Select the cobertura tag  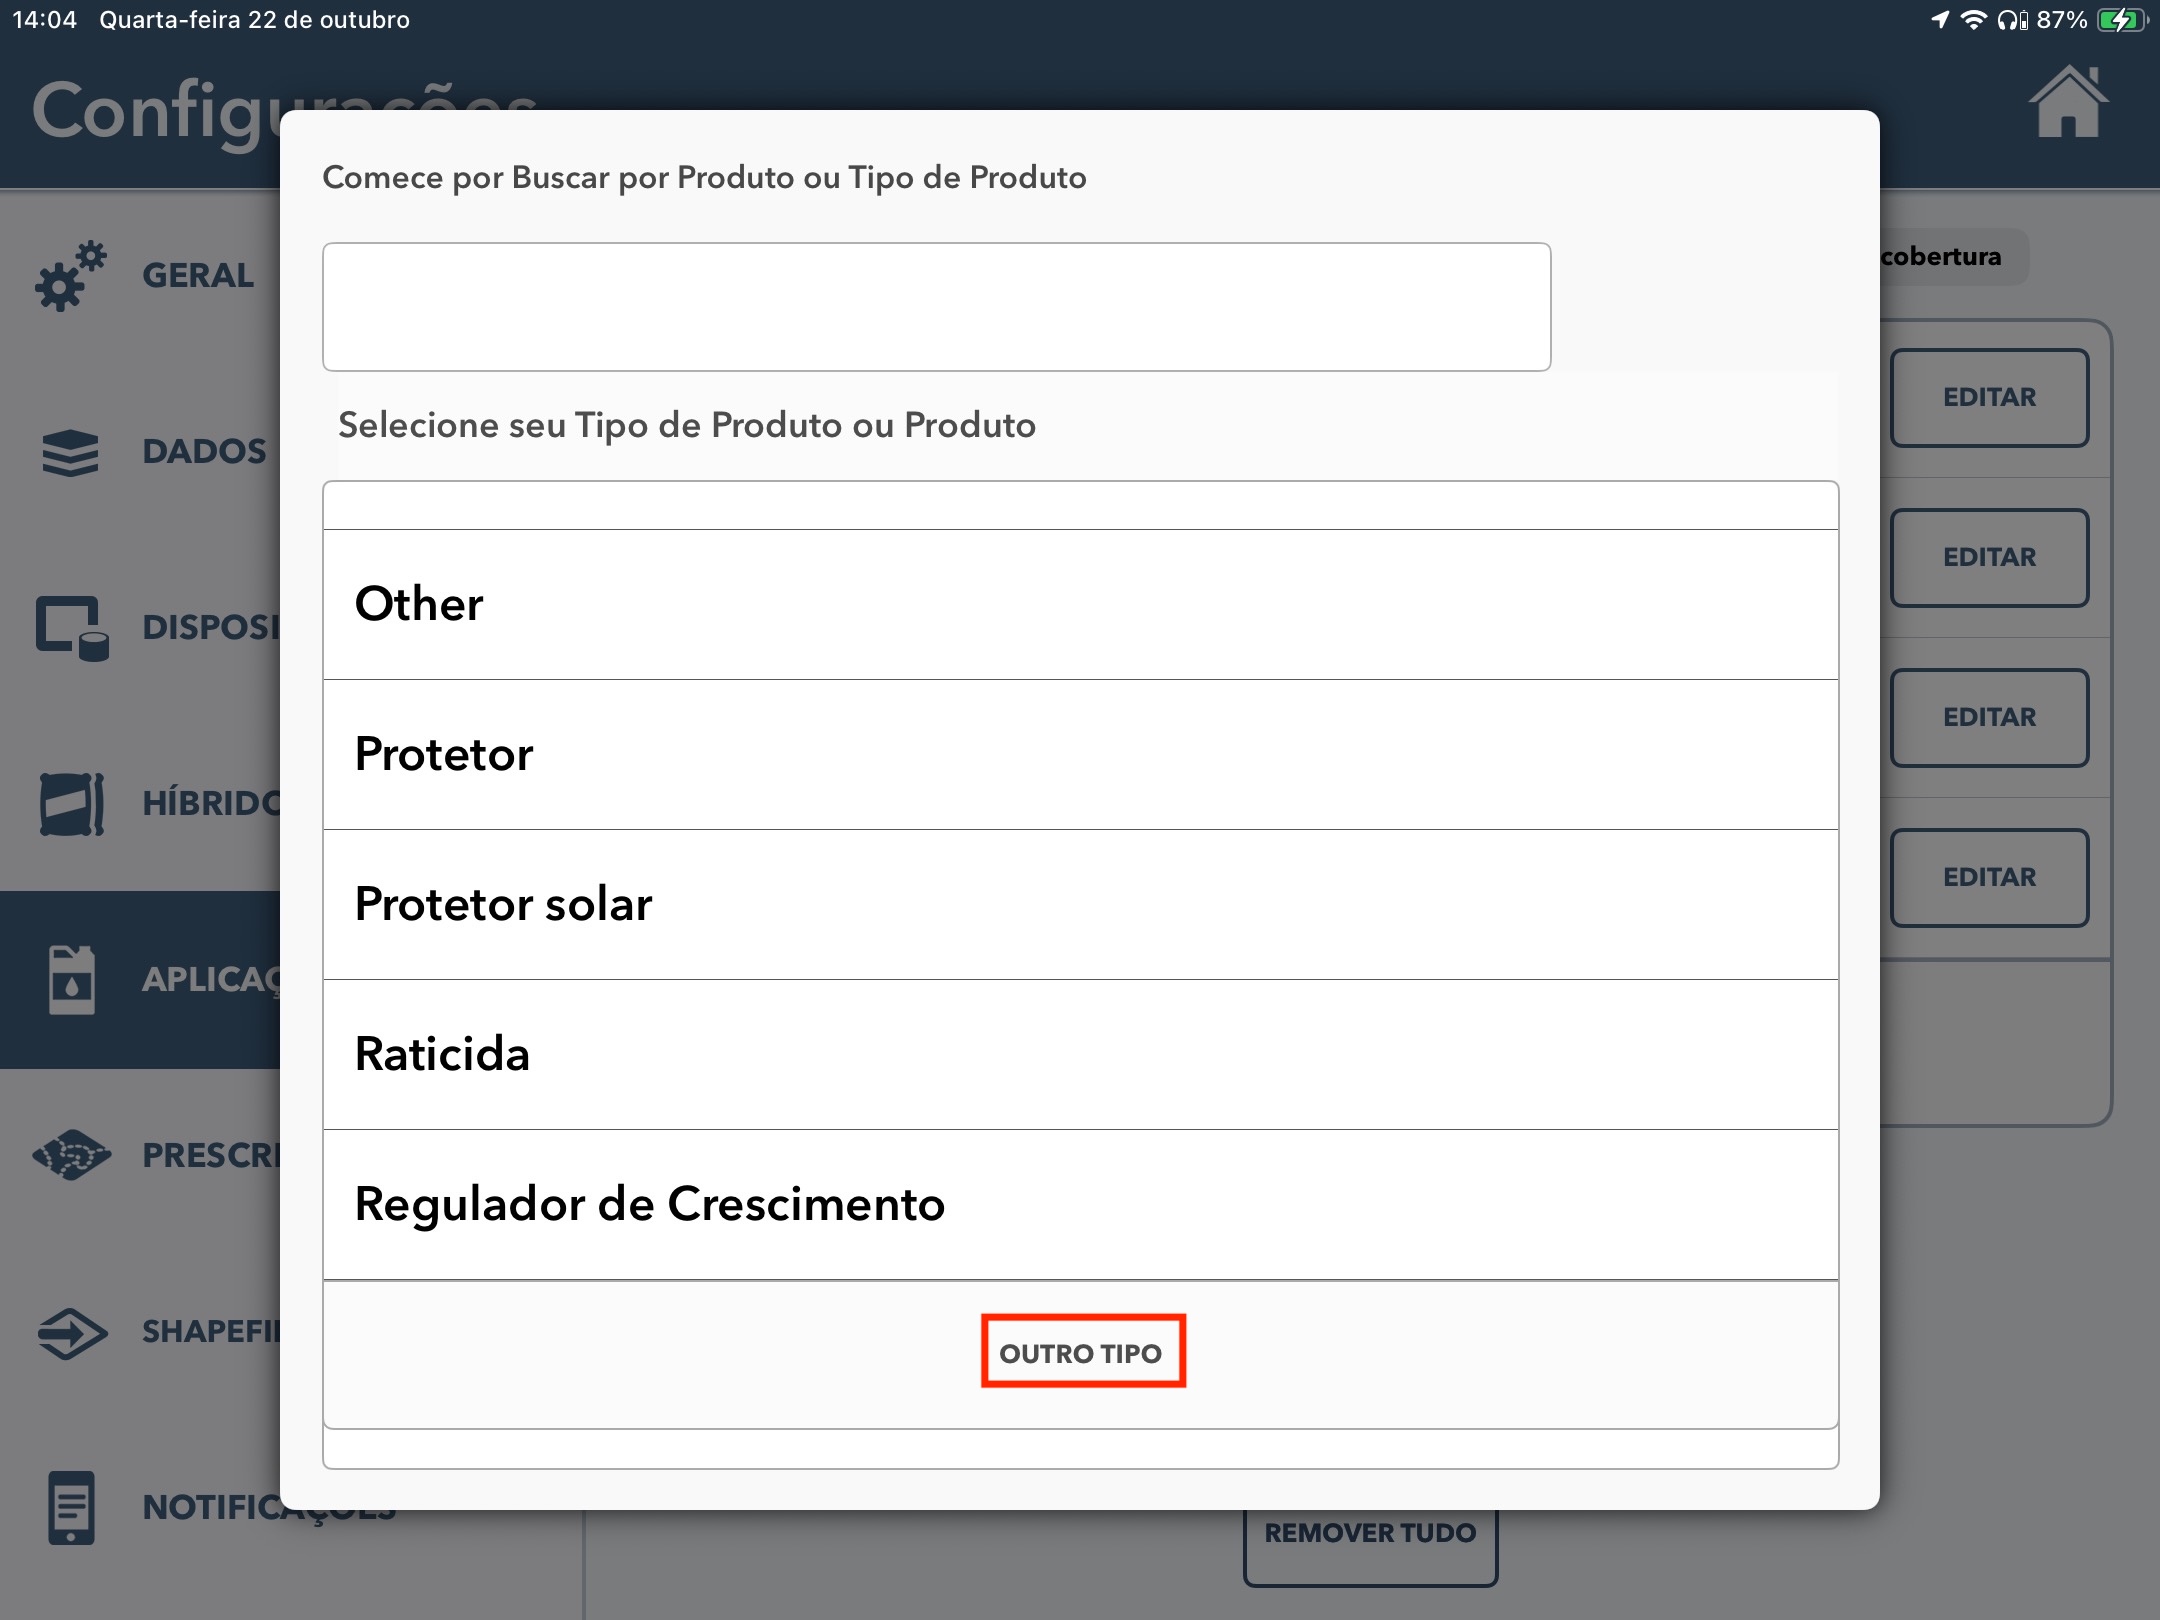click(x=1941, y=257)
